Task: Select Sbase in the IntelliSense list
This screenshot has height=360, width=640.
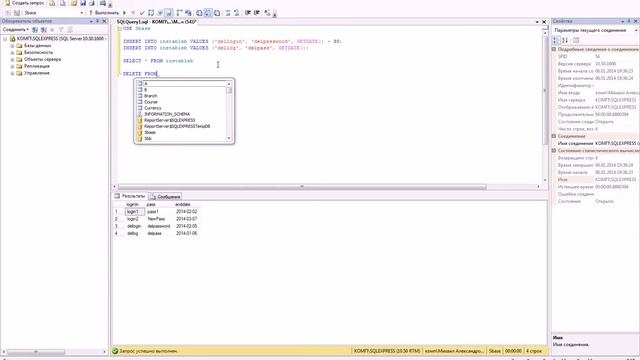Action: [150, 133]
